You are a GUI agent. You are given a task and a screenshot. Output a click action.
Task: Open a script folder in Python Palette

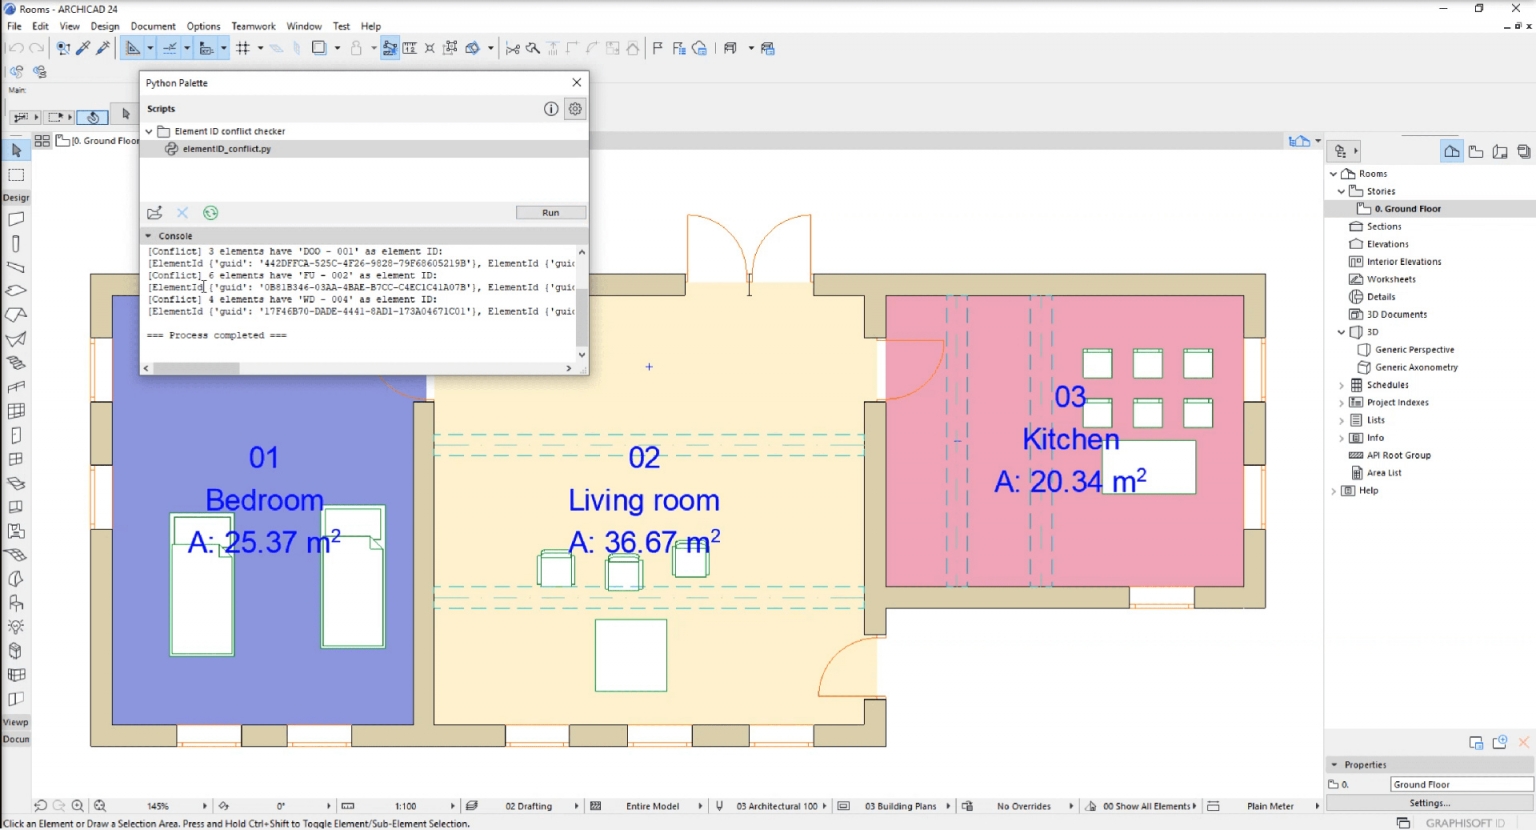155,213
